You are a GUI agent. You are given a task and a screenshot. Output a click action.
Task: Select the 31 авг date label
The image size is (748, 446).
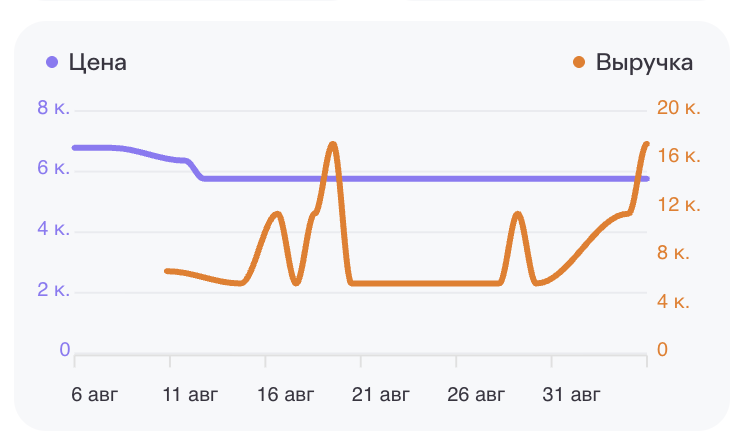[x=571, y=394]
